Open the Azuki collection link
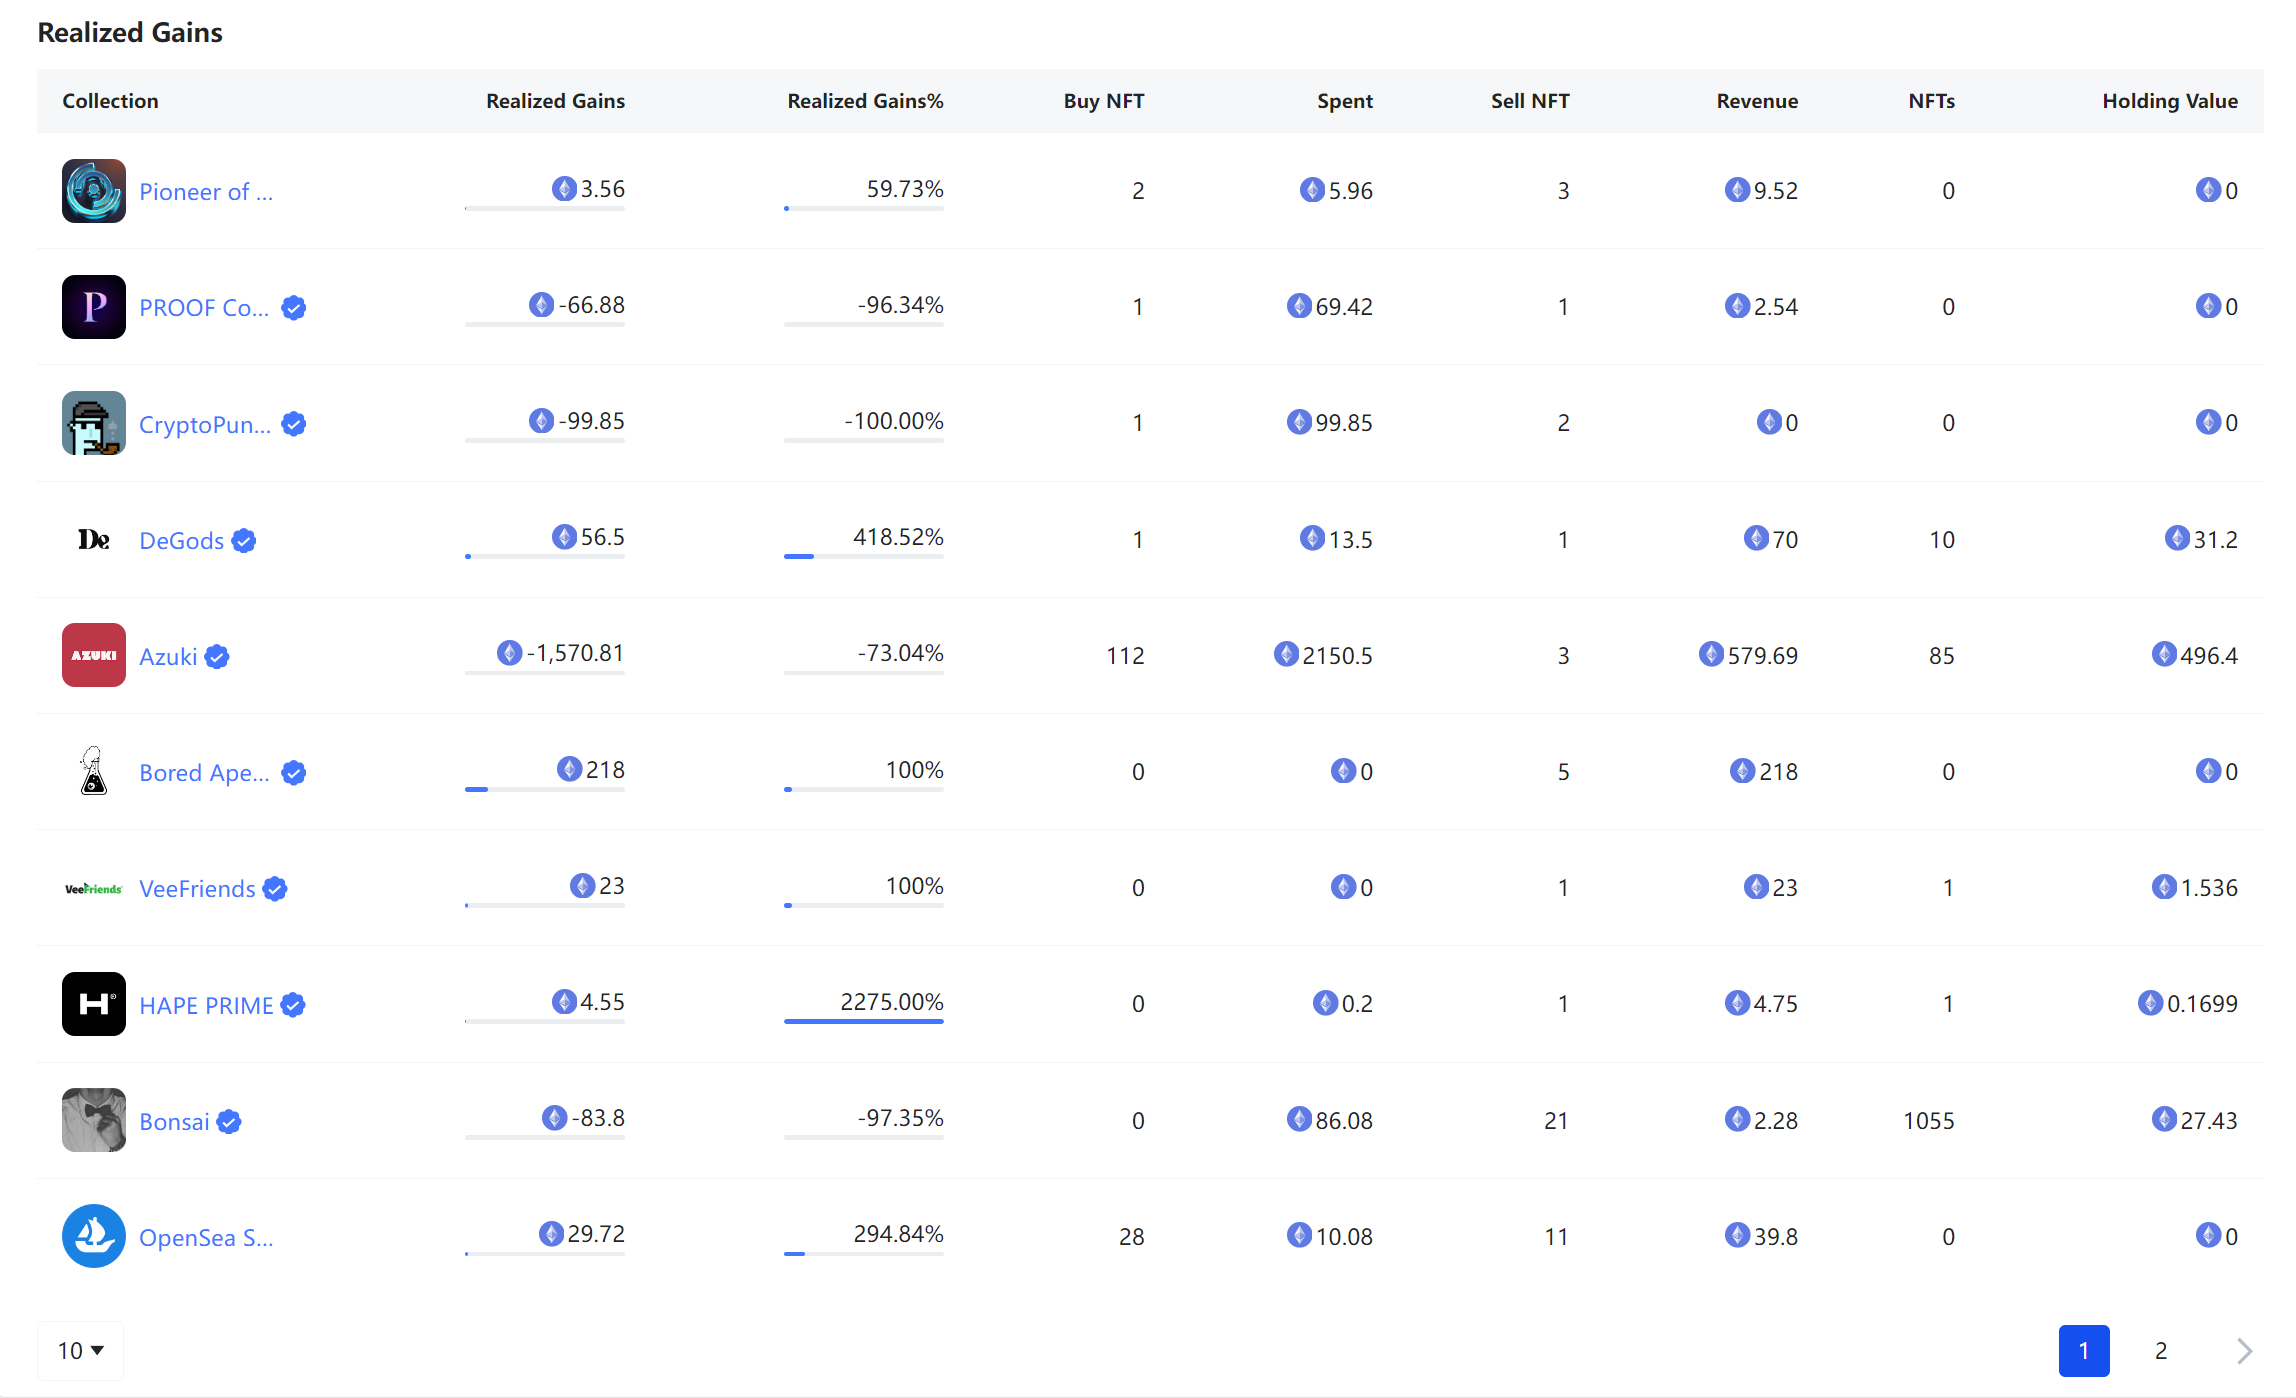 pyautogui.click(x=168, y=657)
